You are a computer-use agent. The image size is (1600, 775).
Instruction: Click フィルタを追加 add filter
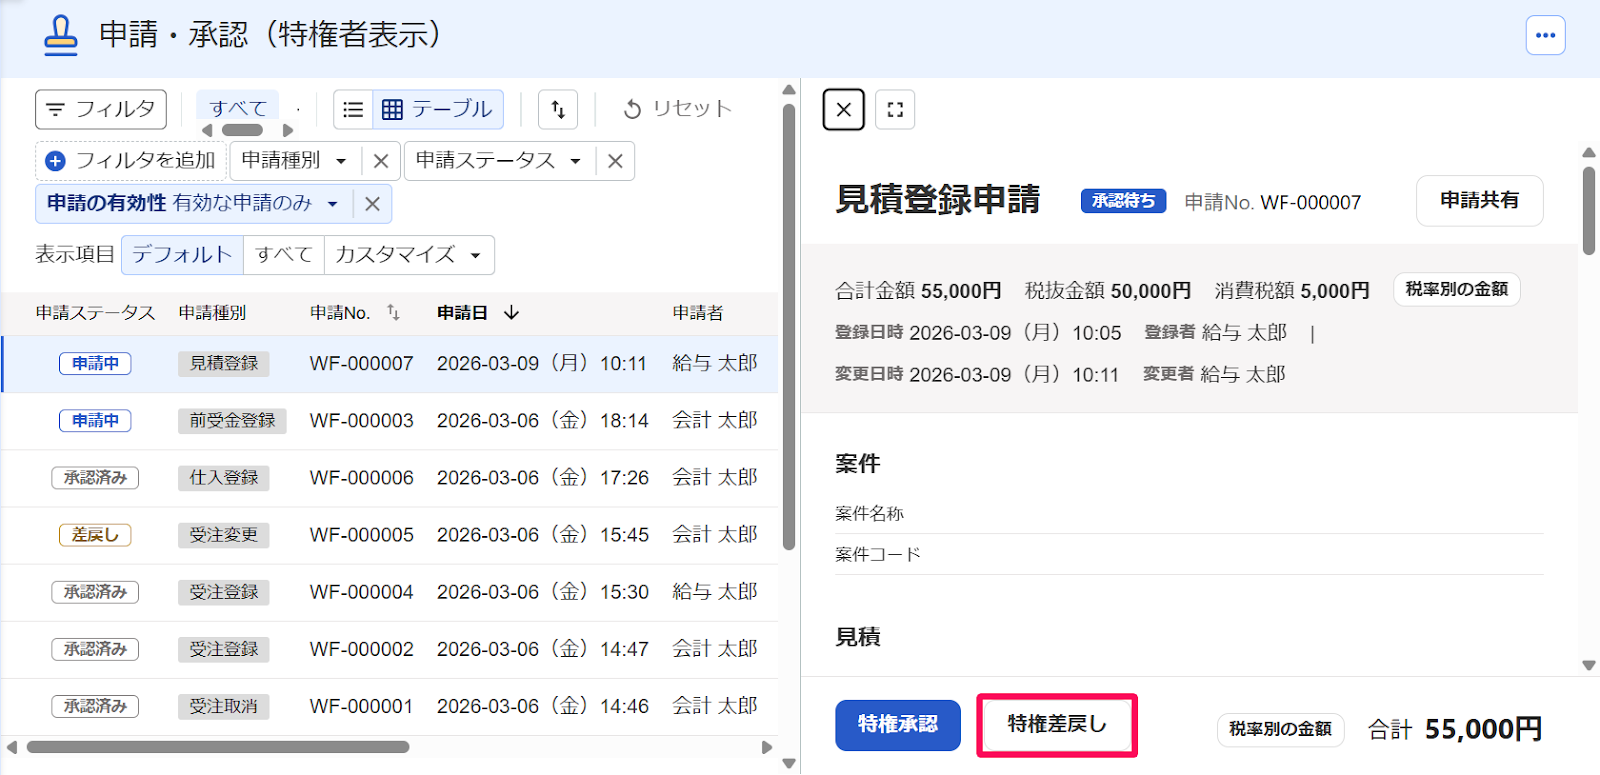(133, 161)
